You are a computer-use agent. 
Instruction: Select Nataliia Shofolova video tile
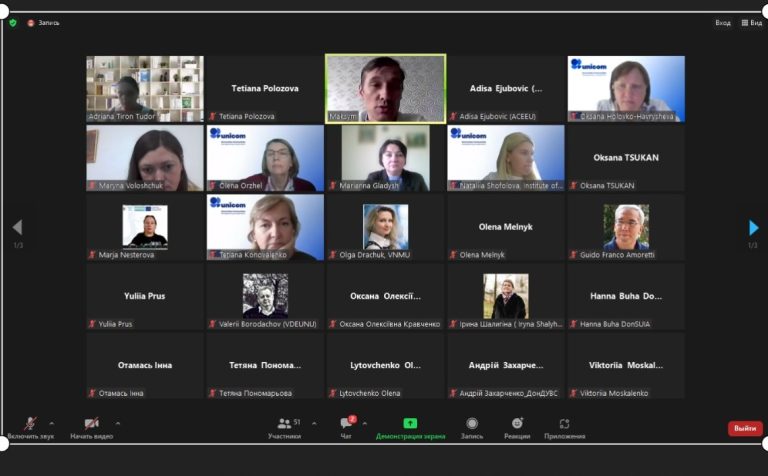tap(505, 158)
